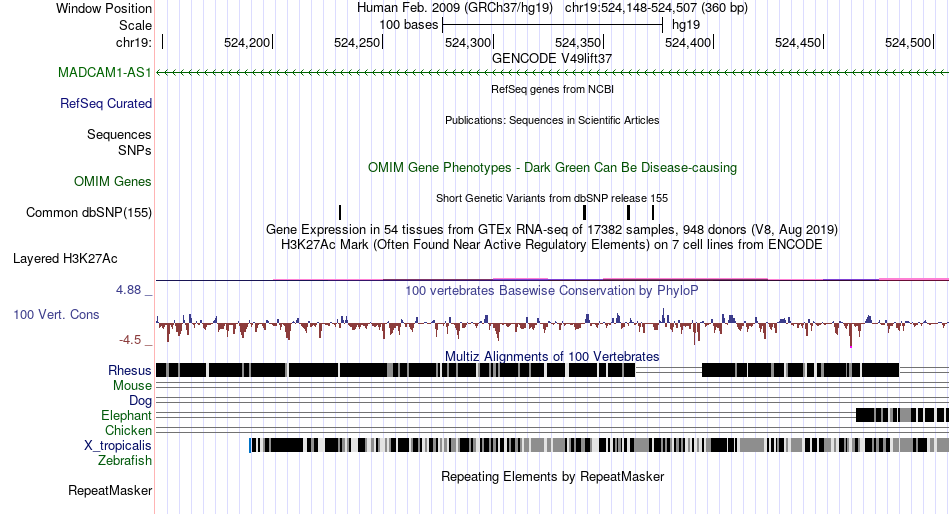The width and height of the screenshot is (950, 514).
Task: Select the Chicken alignment row label
Action: coord(128,430)
